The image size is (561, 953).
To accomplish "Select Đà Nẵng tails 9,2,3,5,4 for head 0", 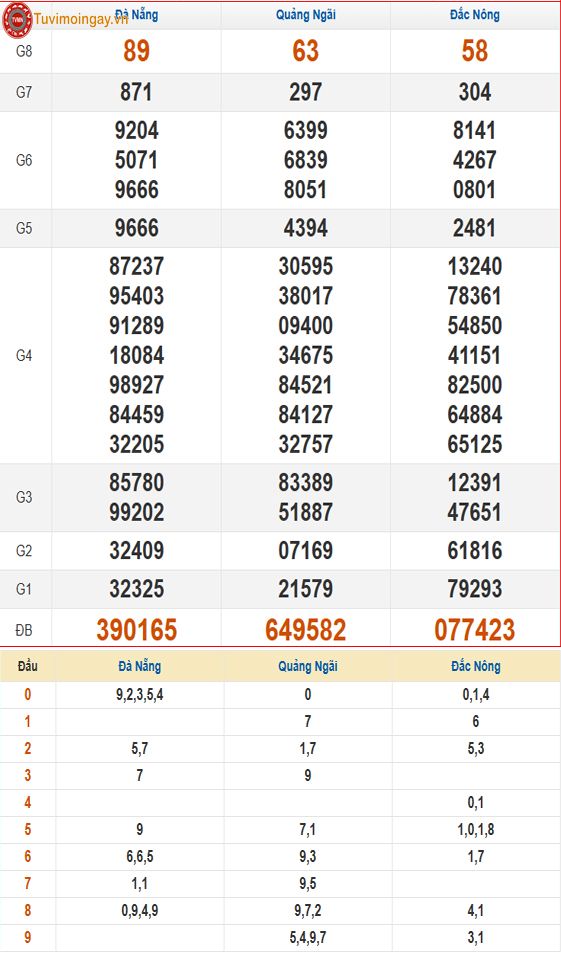I will point(140,695).
